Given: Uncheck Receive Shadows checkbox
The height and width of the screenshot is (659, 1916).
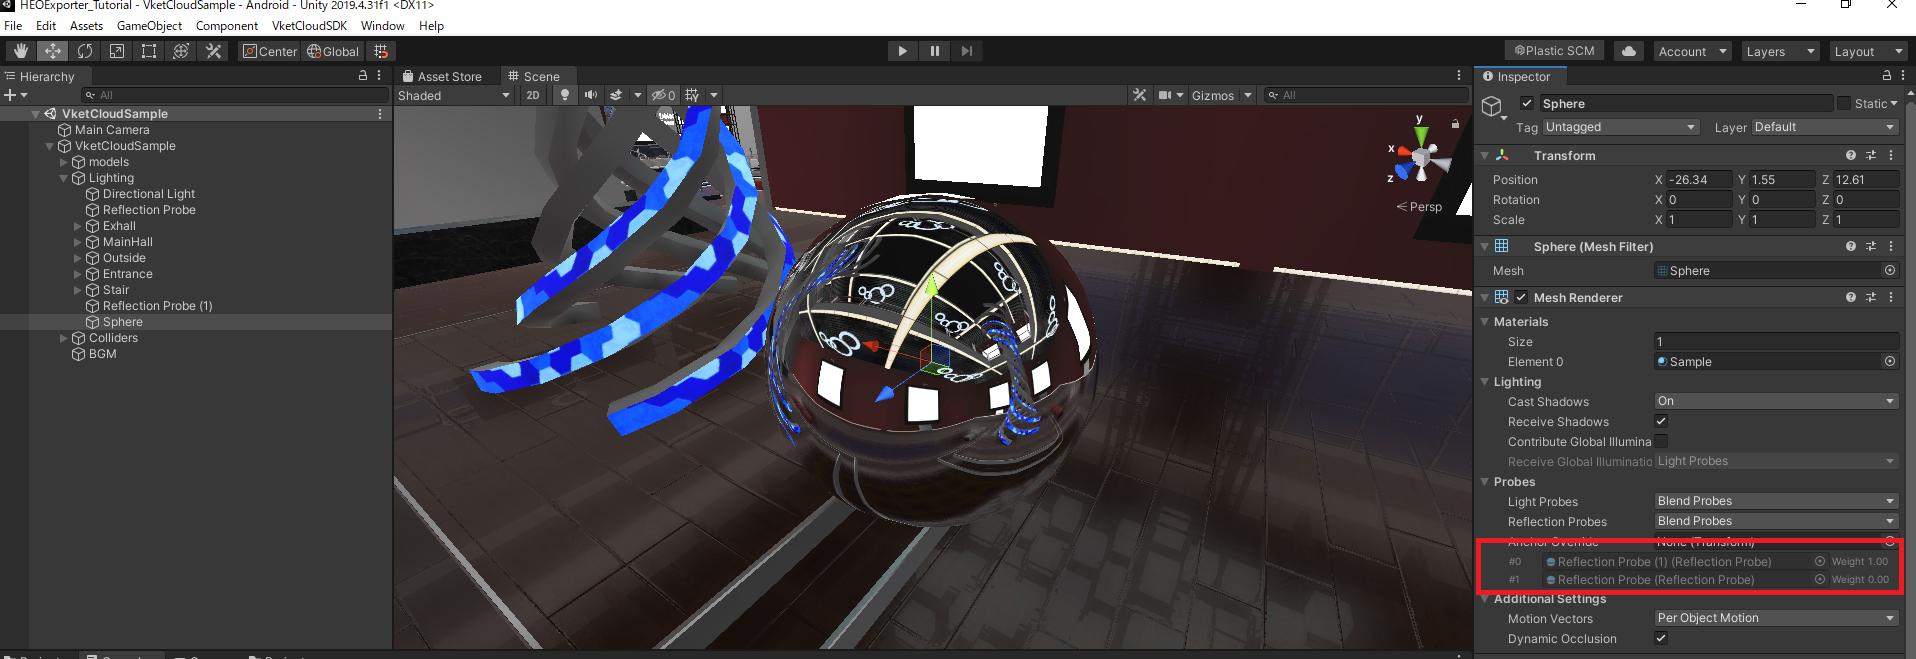Looking at the screenshot, I should tap(1661, 421).
